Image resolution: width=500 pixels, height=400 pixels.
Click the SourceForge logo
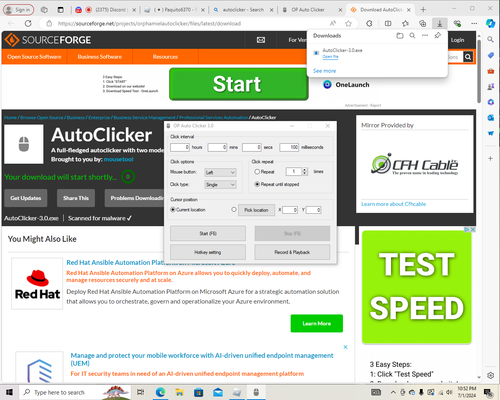[48, 40]
